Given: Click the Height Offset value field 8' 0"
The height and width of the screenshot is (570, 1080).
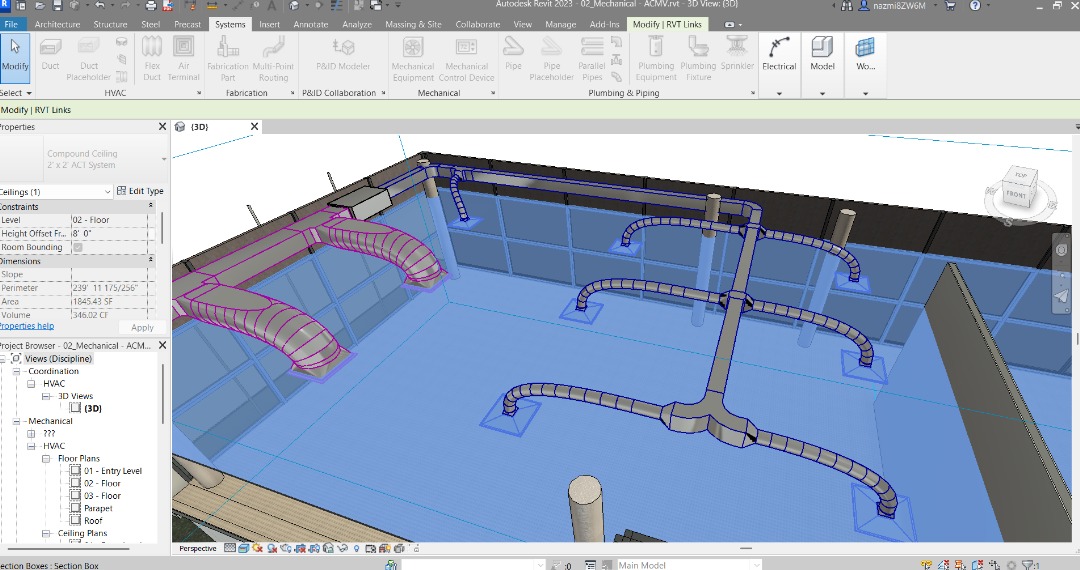Looking at the screenshot, I should tap(109, 233).
